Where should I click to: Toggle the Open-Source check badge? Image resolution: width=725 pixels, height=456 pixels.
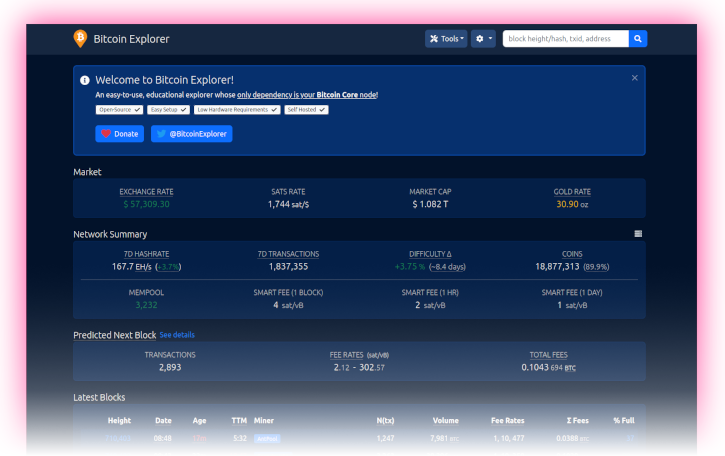[119, 110]
